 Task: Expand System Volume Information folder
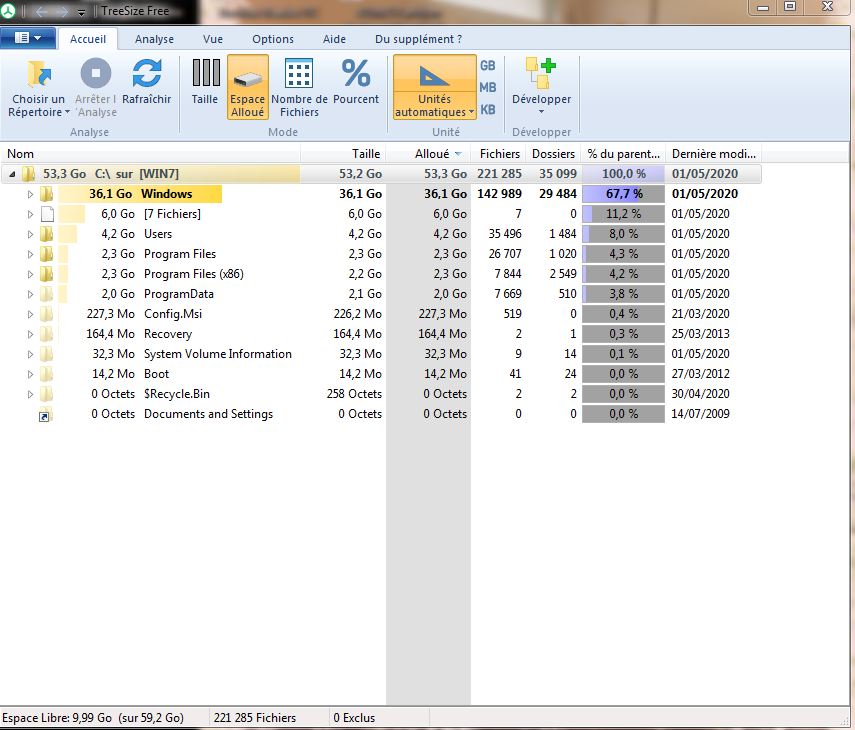(31, 354)
